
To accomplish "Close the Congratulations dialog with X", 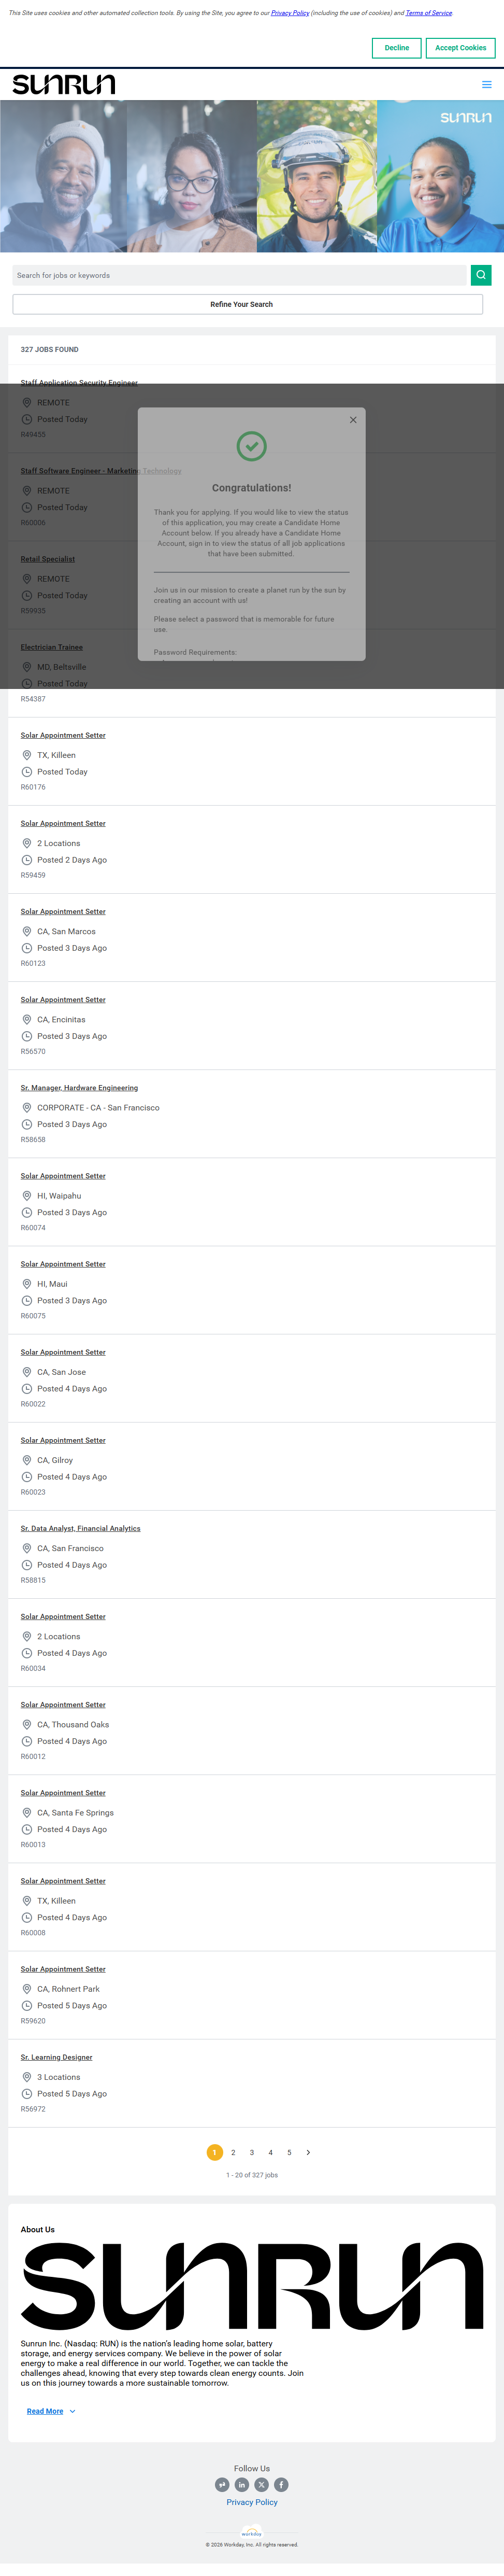I will (353, 420).
